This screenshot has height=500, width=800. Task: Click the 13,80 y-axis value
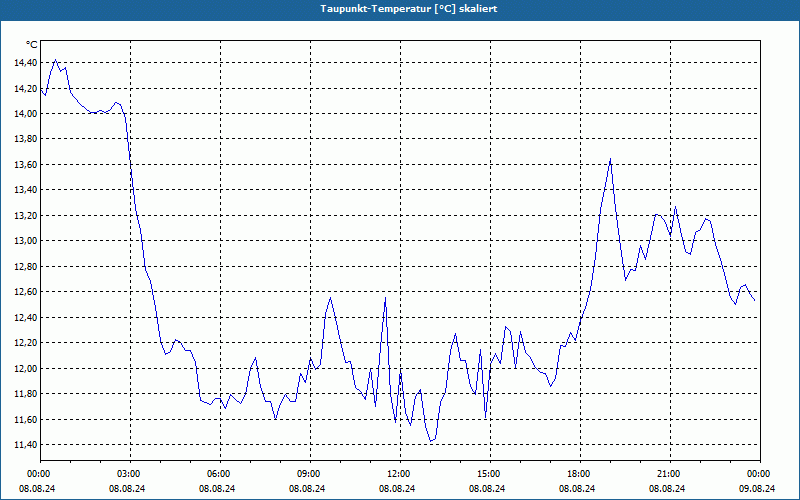(x=26, y=139)
